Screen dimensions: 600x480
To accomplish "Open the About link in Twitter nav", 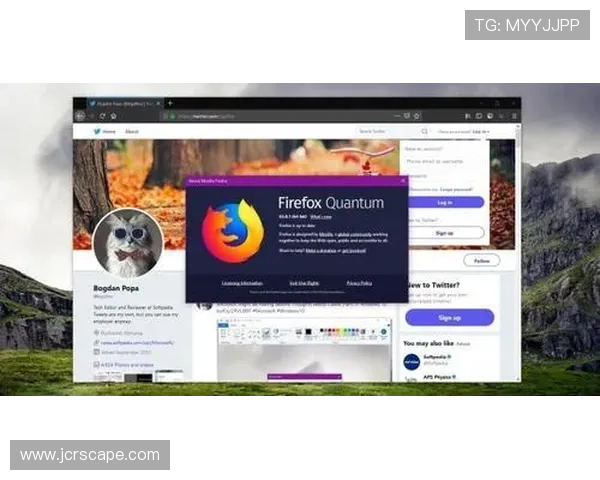I will point(132,132).
